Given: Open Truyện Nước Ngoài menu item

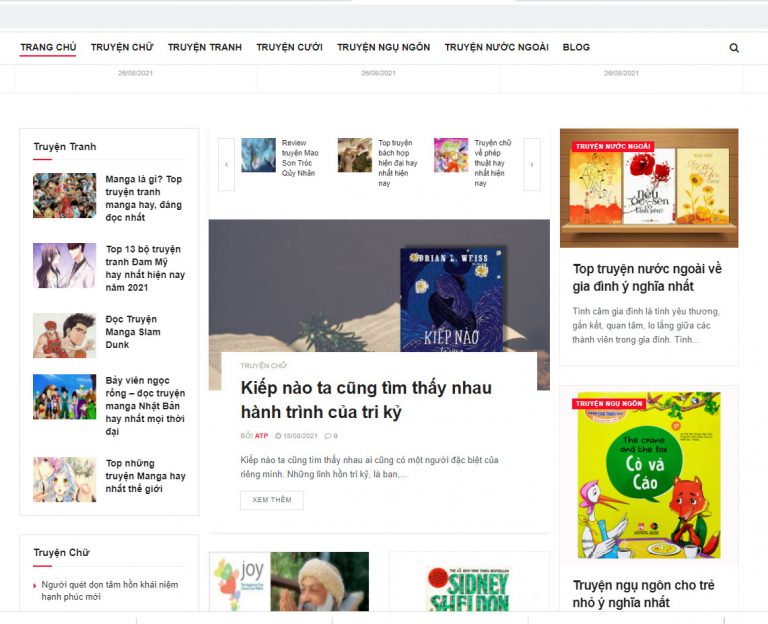Looking at the screenshot, I should (496, 47).
